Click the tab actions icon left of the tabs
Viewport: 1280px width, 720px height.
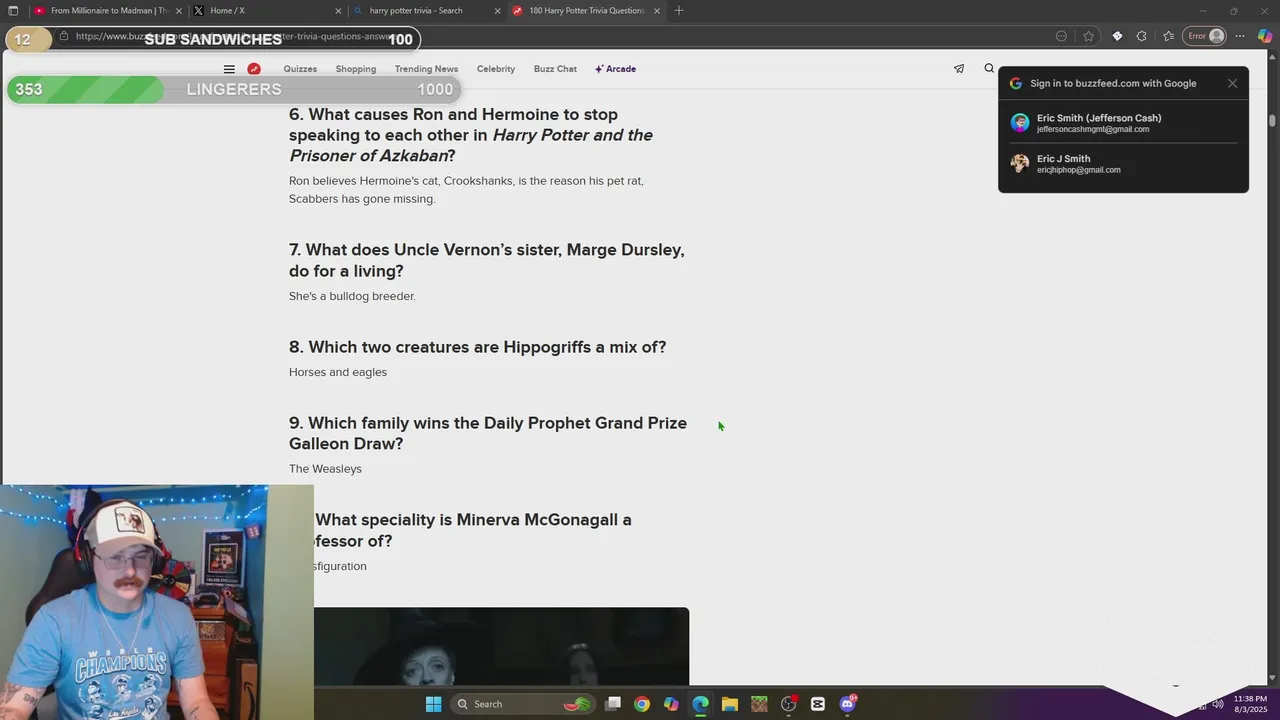[13, 10]
